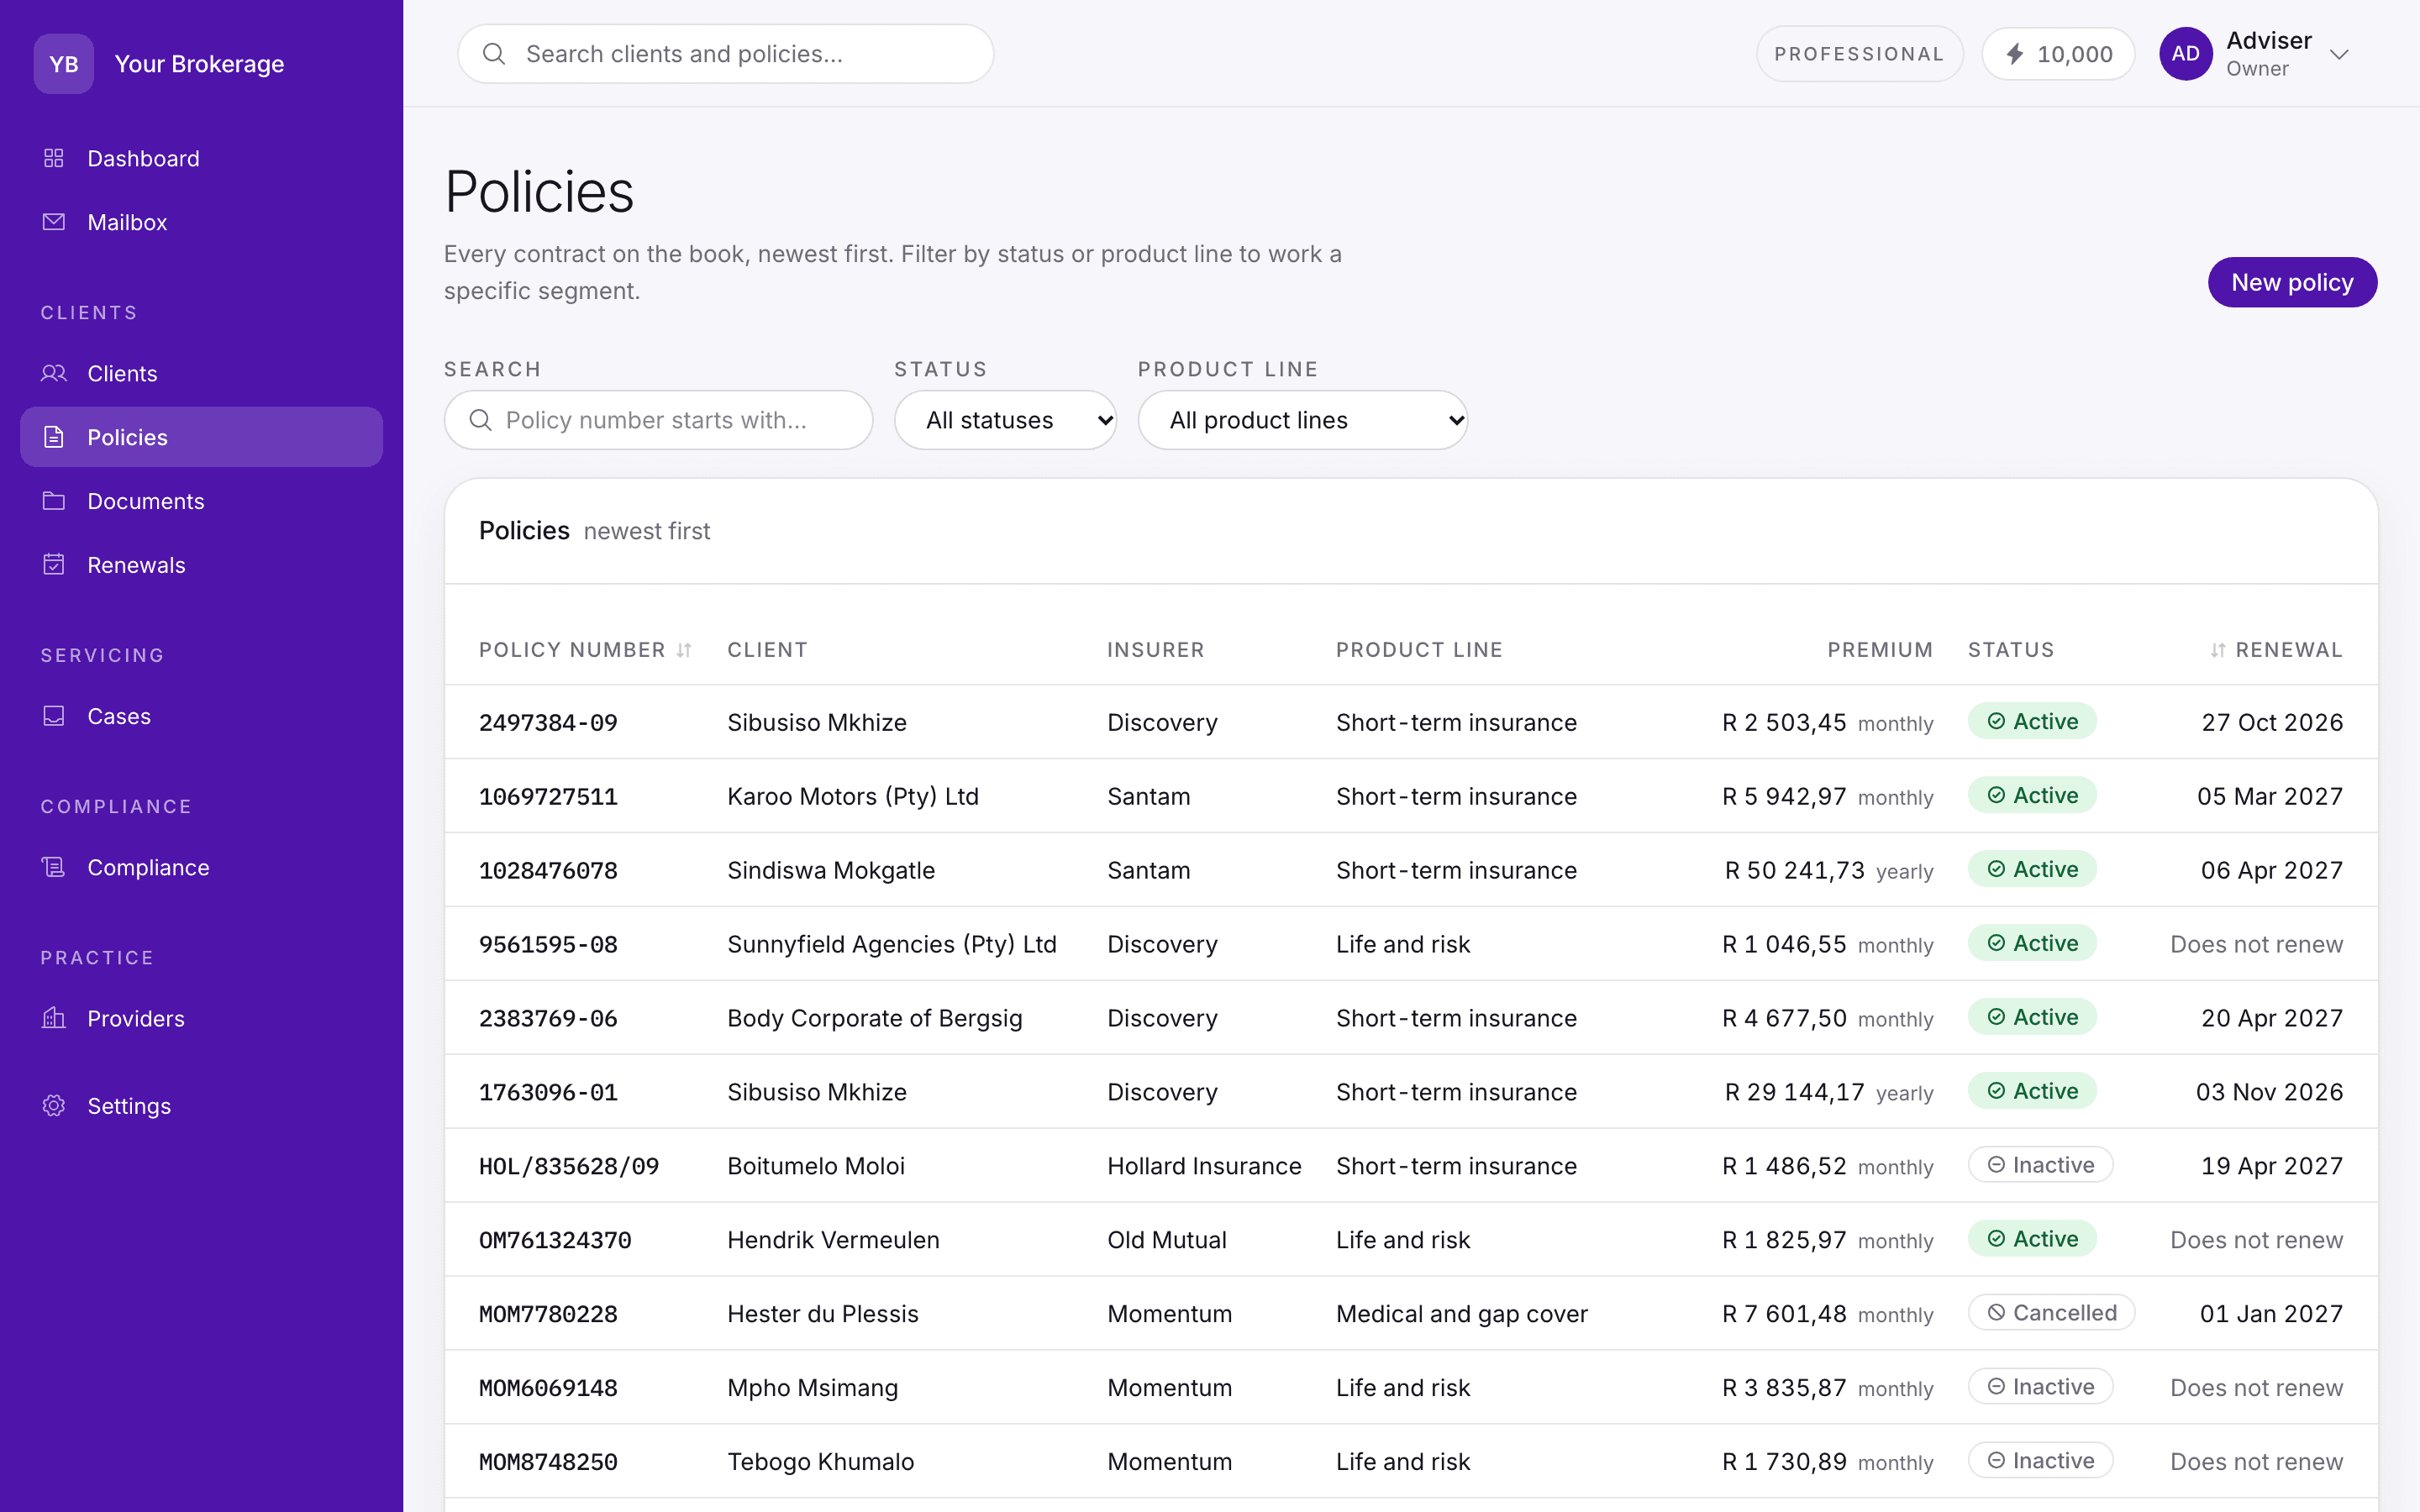Focus the Policy number starts with field
The image size is (2420, 1512).
click(x=658, y=420)
